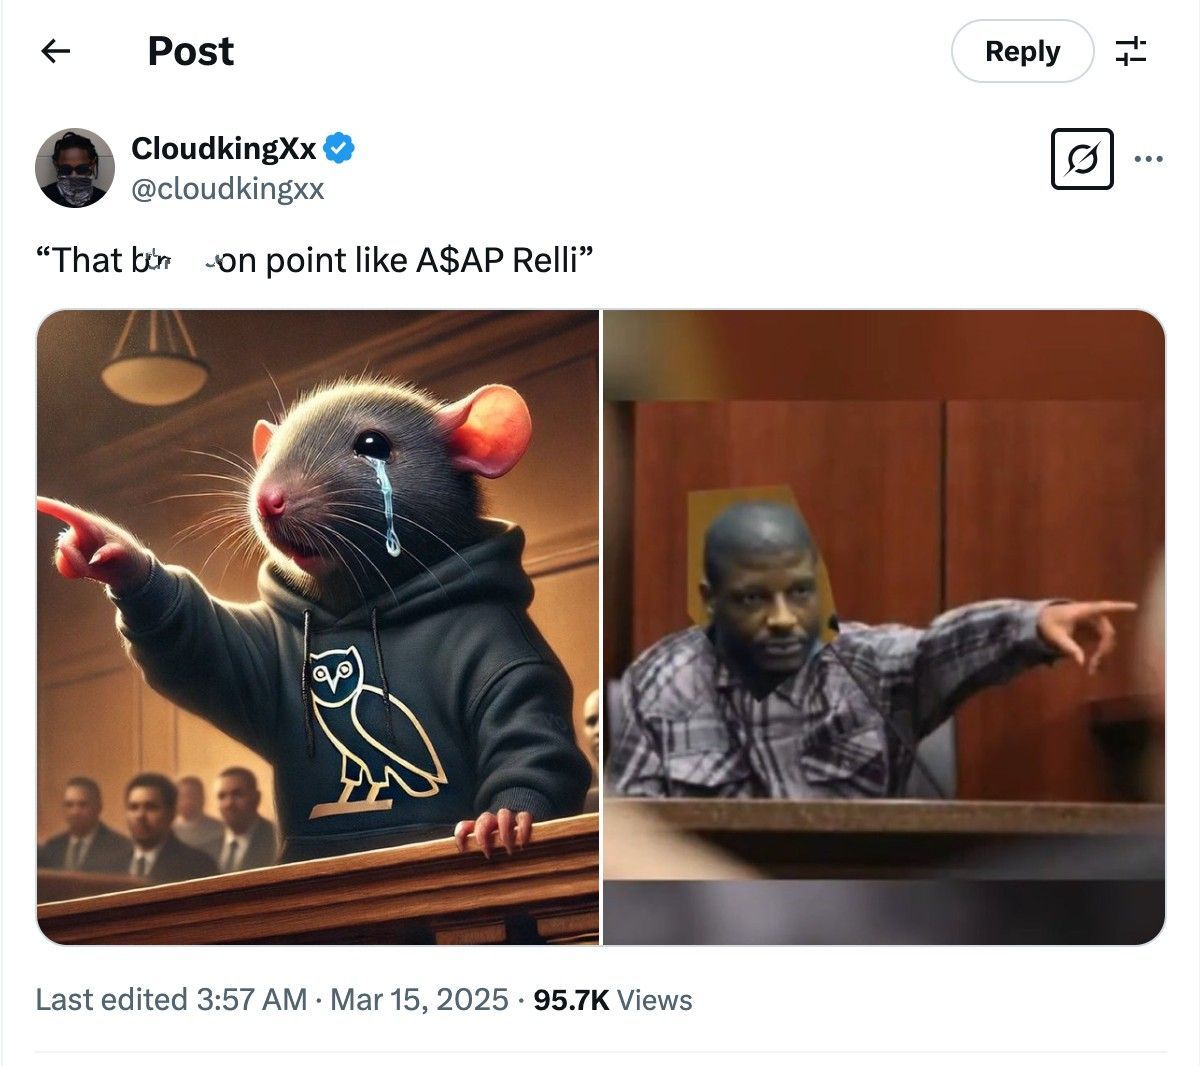The width and height of the screenshot is (1200, 1066).
Task: Open CloudkingXx's profile avatar
Action: coord(75,167)
